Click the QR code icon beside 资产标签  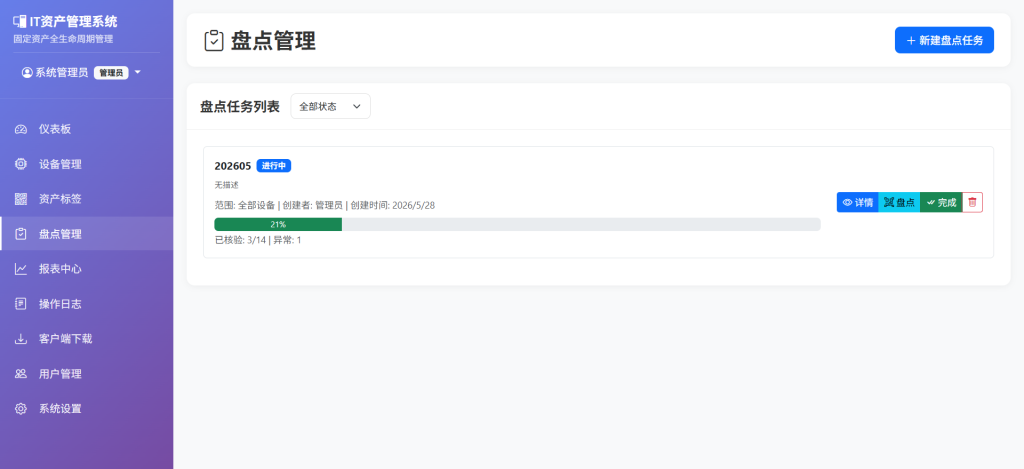pyautogui.click(x=21, y=199)
